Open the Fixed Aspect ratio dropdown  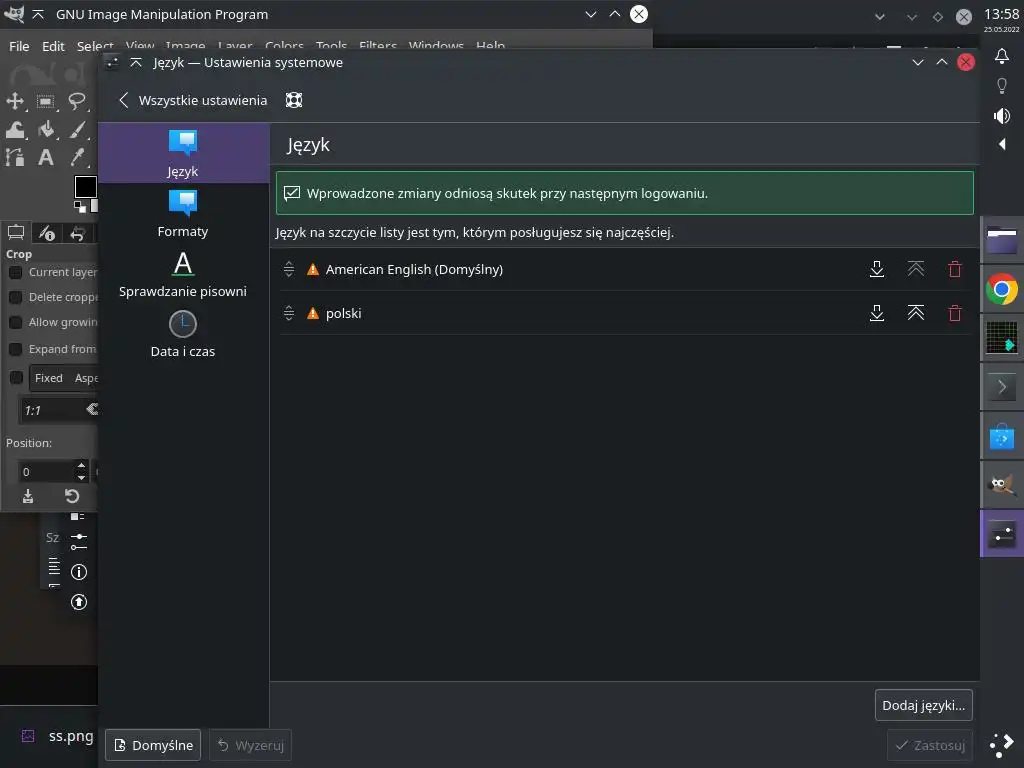point(64,378)
